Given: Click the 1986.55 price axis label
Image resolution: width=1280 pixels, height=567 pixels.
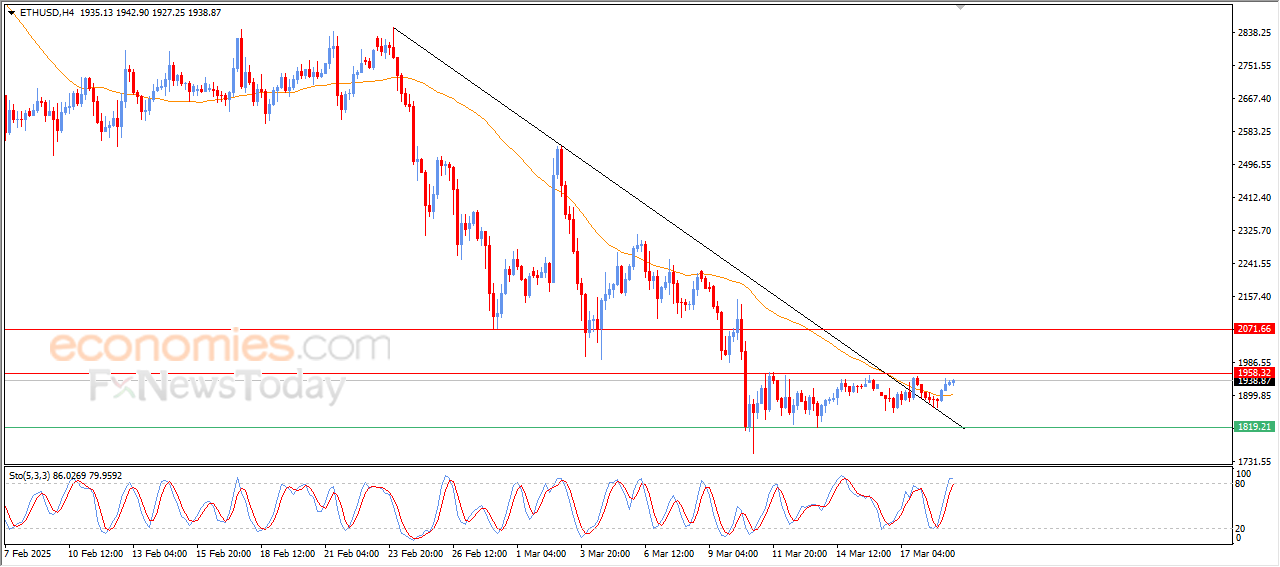Looking at the screenshot, I should point(1254,363).
